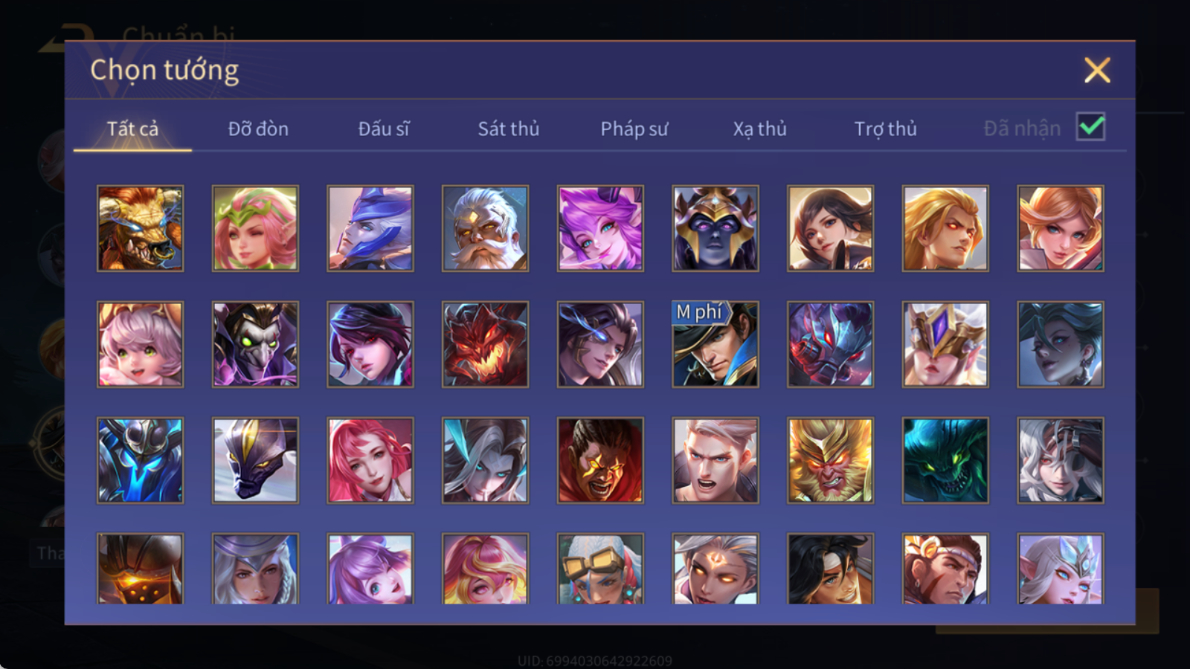Choose the green-faced sea monster hero
The width and height of the screenshot is (1190, 669).
tap(946, 460)
